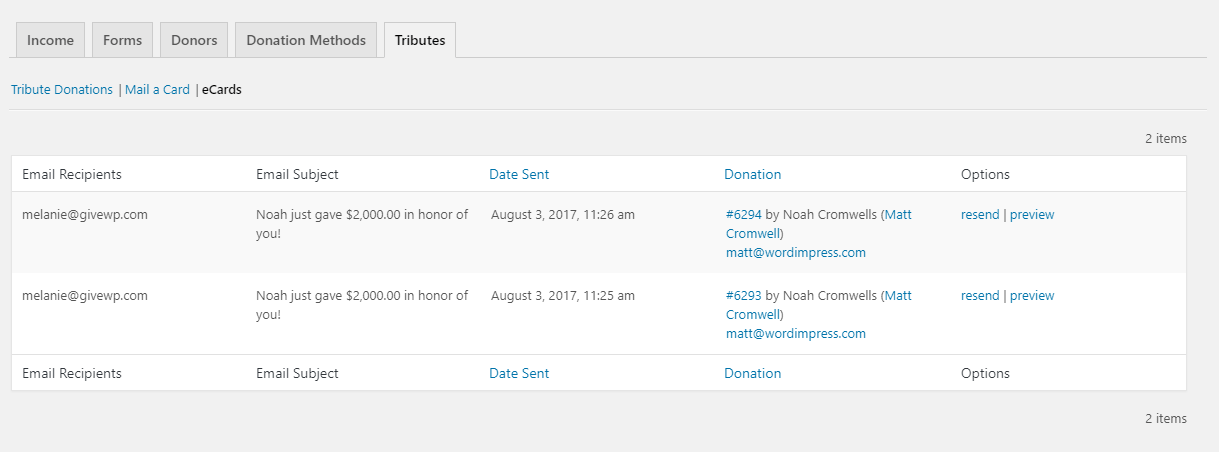The height and width of the screenshot is (452, 1219).
Task: Sort by Donation column in header
Action: [752, 174]
